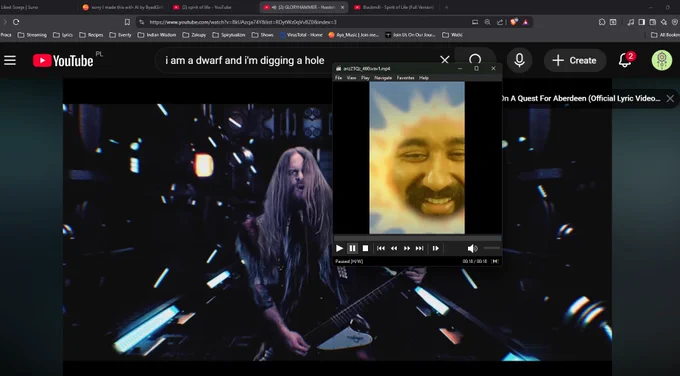Open Indian Wisdom bookmarks folder
Image resolution: width=680 pixels, height=376 pixels.
[157, 35]
